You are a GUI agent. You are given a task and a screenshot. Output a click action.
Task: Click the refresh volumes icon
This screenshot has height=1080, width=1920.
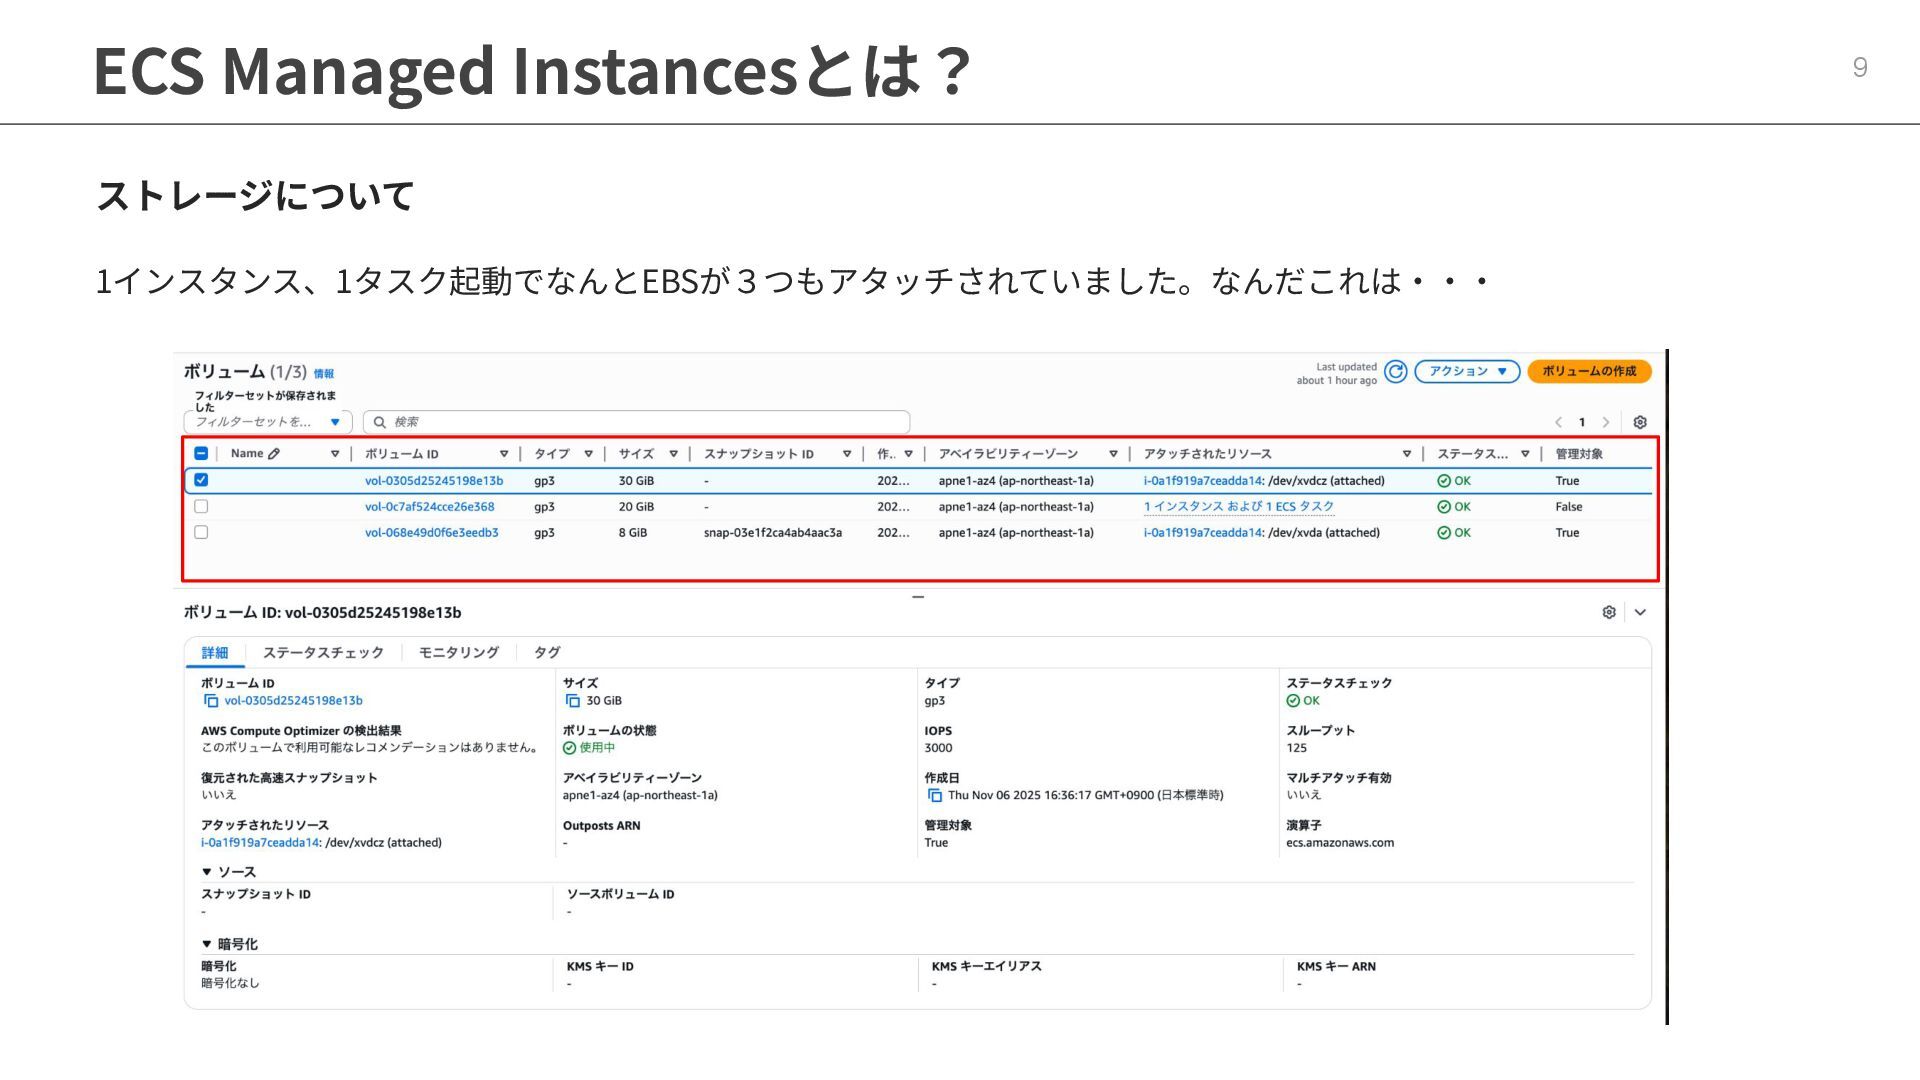point(1396,372)
